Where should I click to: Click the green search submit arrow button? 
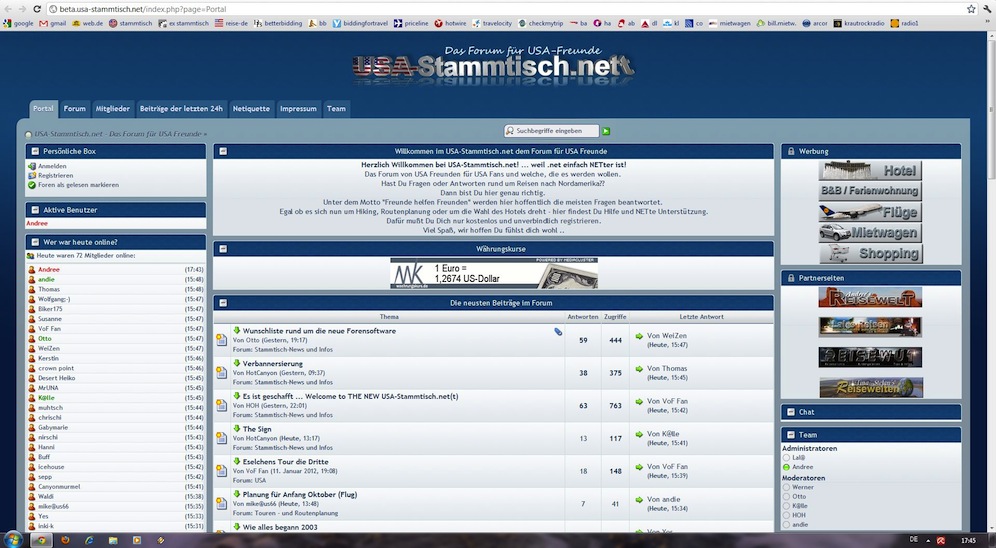[x=606, y=131]
